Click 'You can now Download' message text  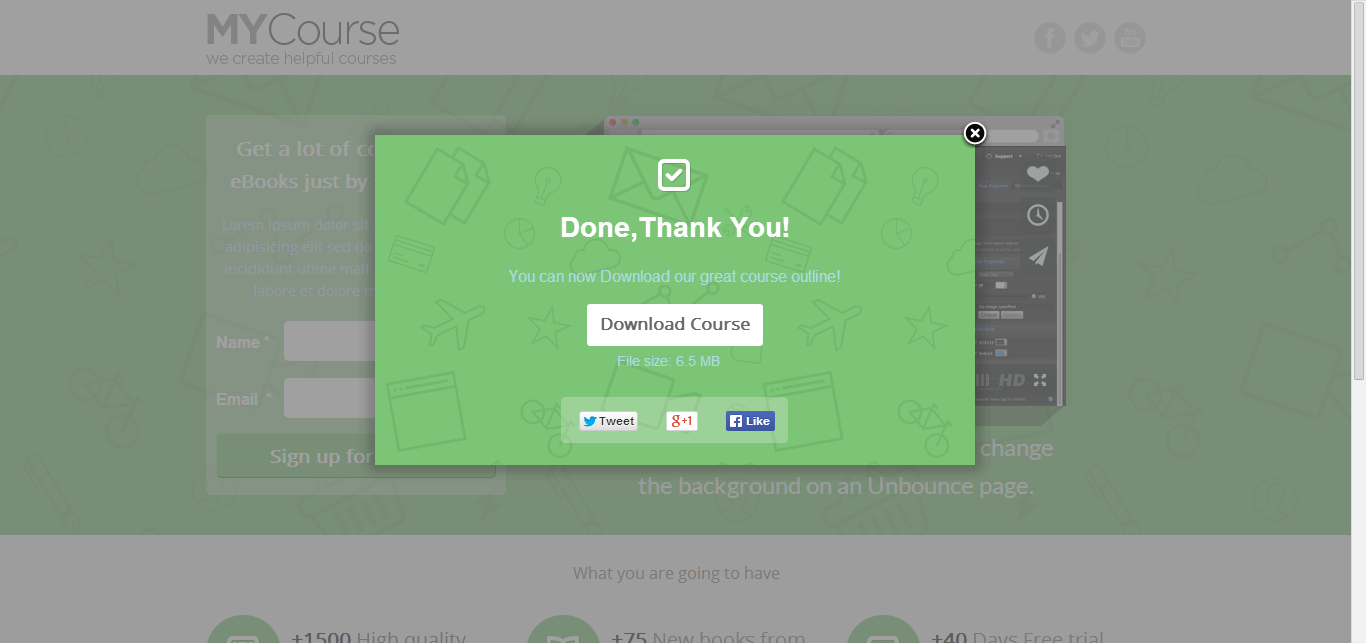pos(674,276)
